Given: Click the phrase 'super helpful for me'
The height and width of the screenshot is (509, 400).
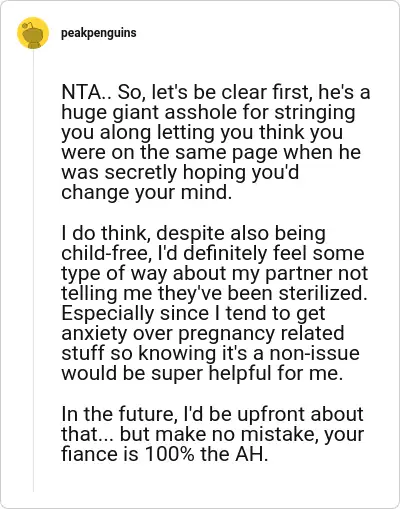Looking at the screenshot, I should tap(247, 373).
